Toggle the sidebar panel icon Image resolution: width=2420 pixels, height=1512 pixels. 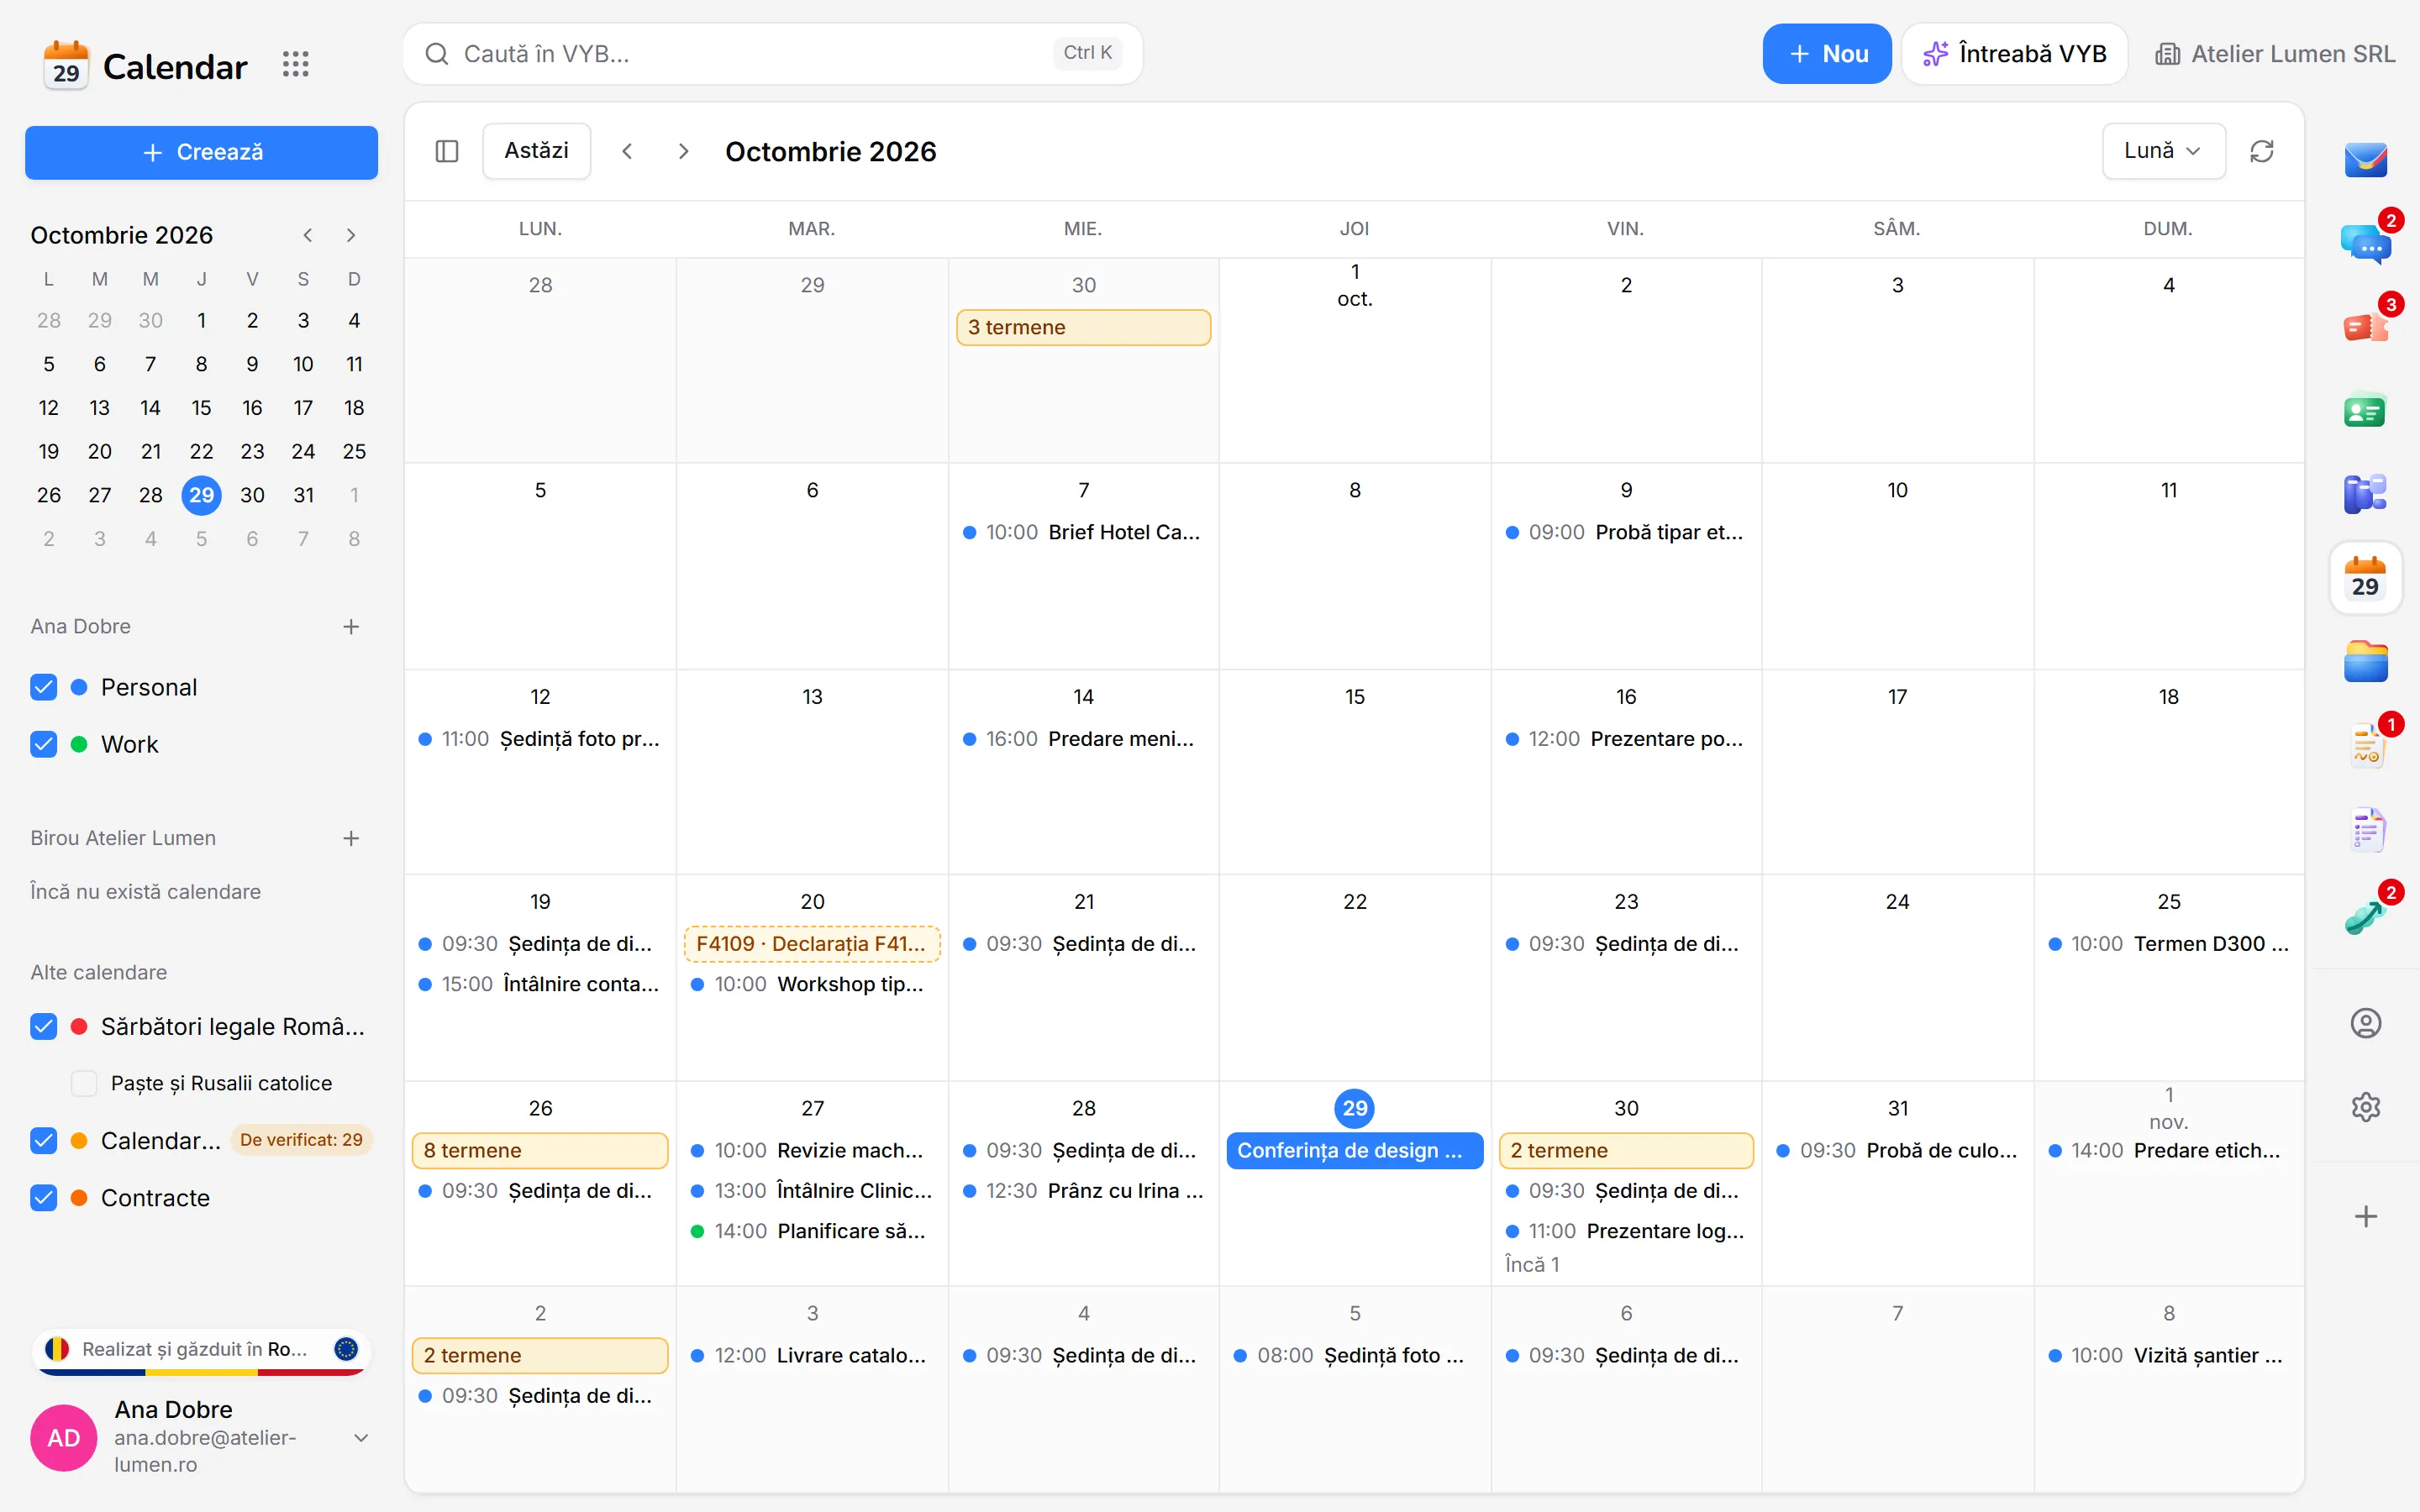point(447,151)
